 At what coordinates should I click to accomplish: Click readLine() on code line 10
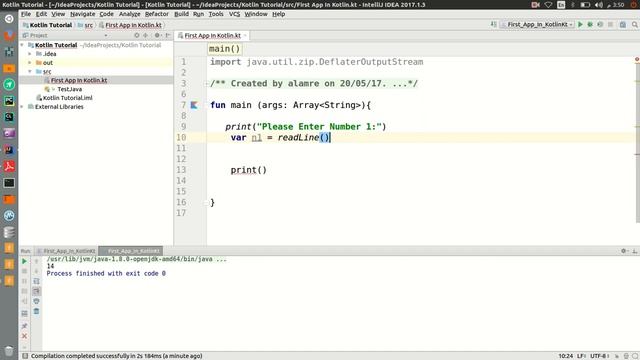click(304, 138)
